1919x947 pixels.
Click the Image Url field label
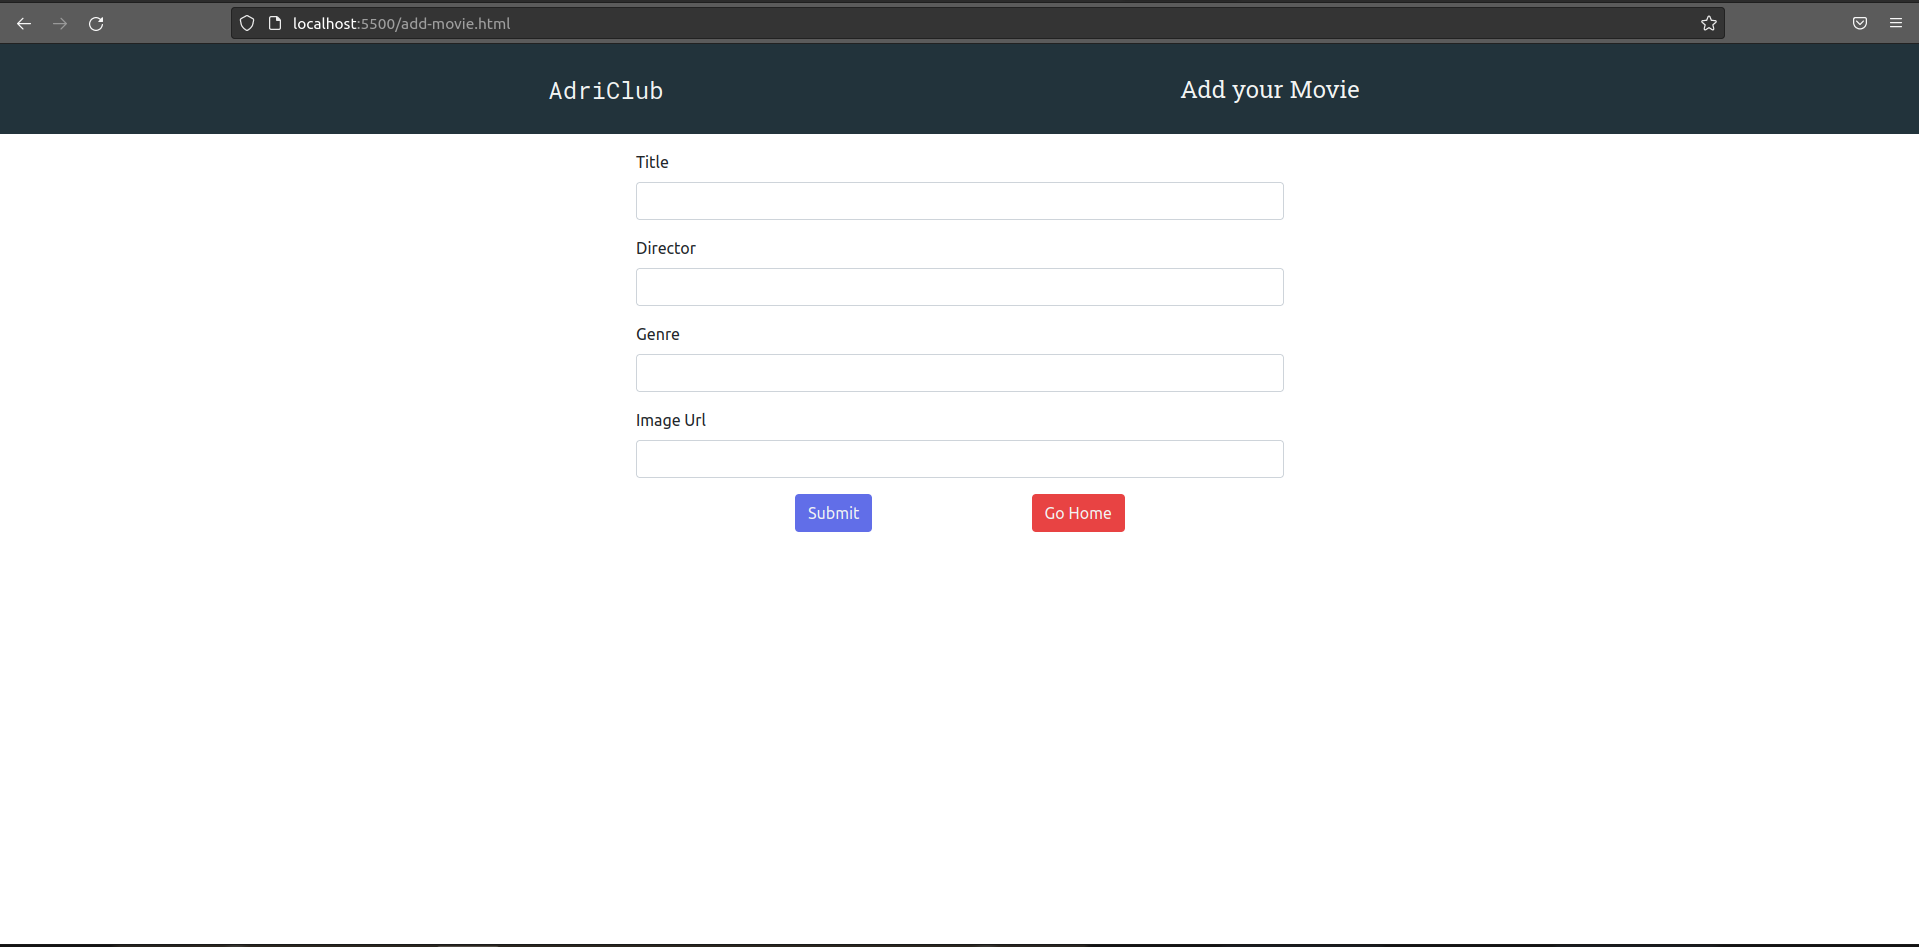(x=670, y=420)
